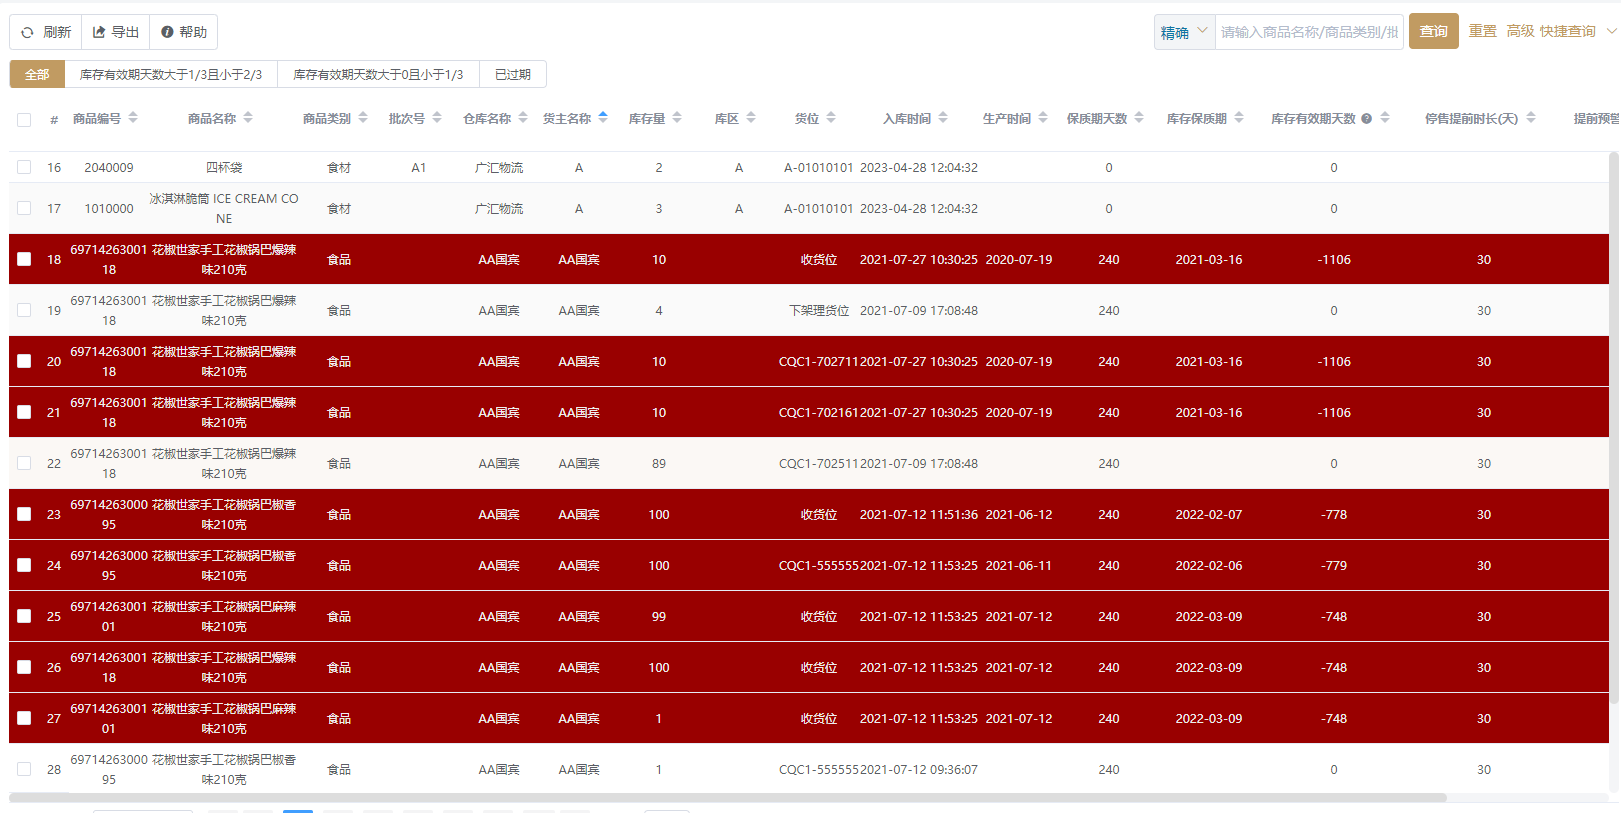Sort by 停售提前时长(天) column sort arrows
The width and height of the screenshot is (1621, 813).
click(1531, 118)
